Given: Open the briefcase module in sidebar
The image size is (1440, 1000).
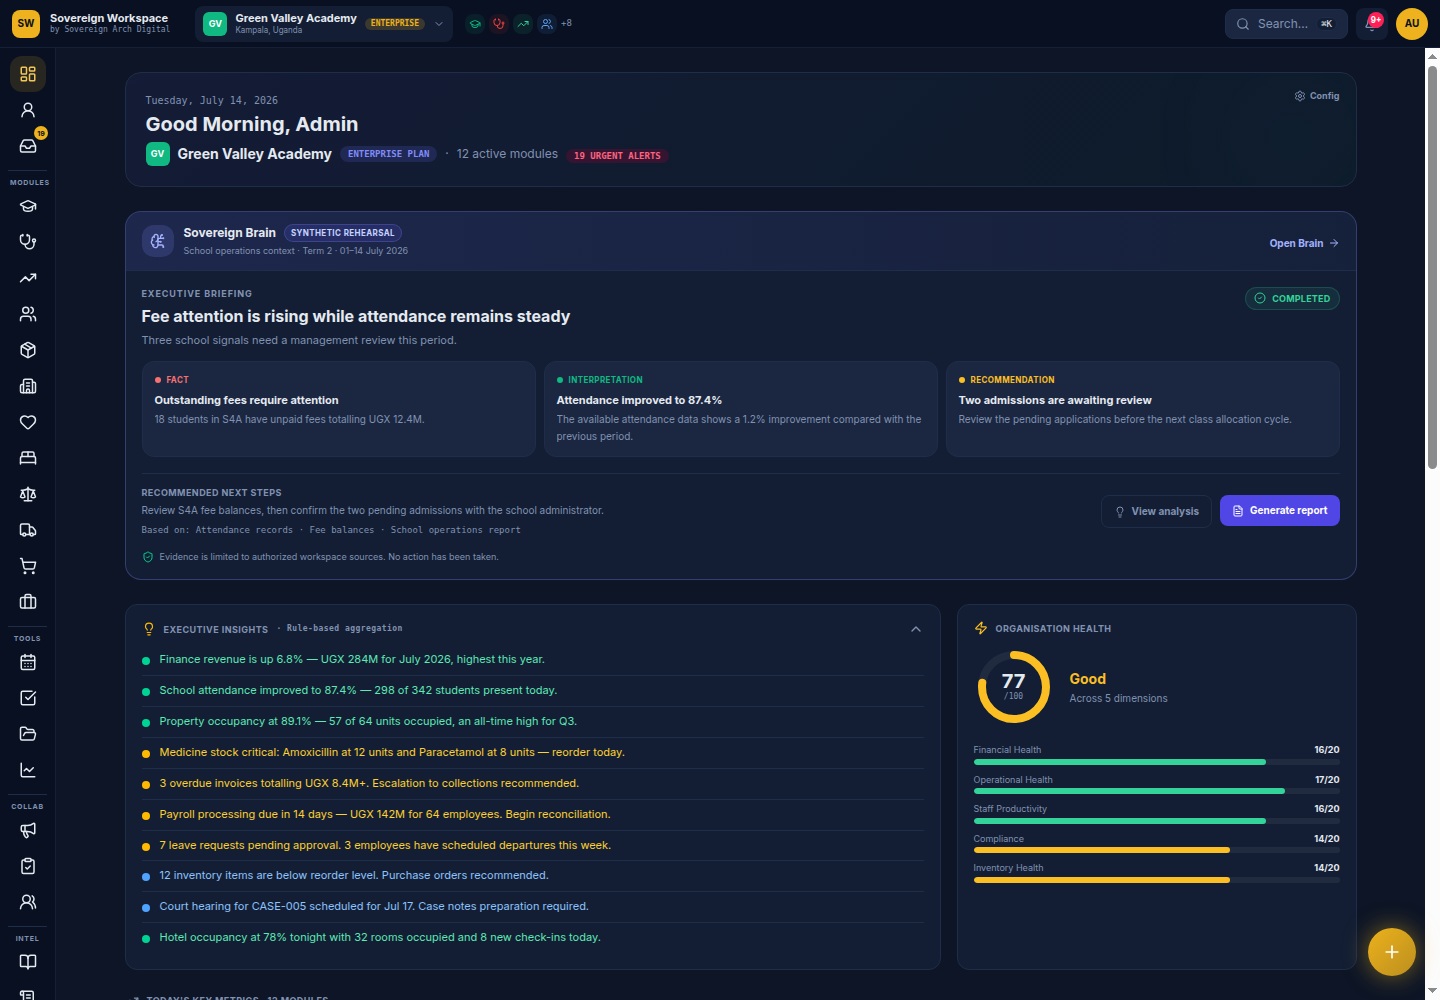Looking at the screenshot, I should 28,602.
